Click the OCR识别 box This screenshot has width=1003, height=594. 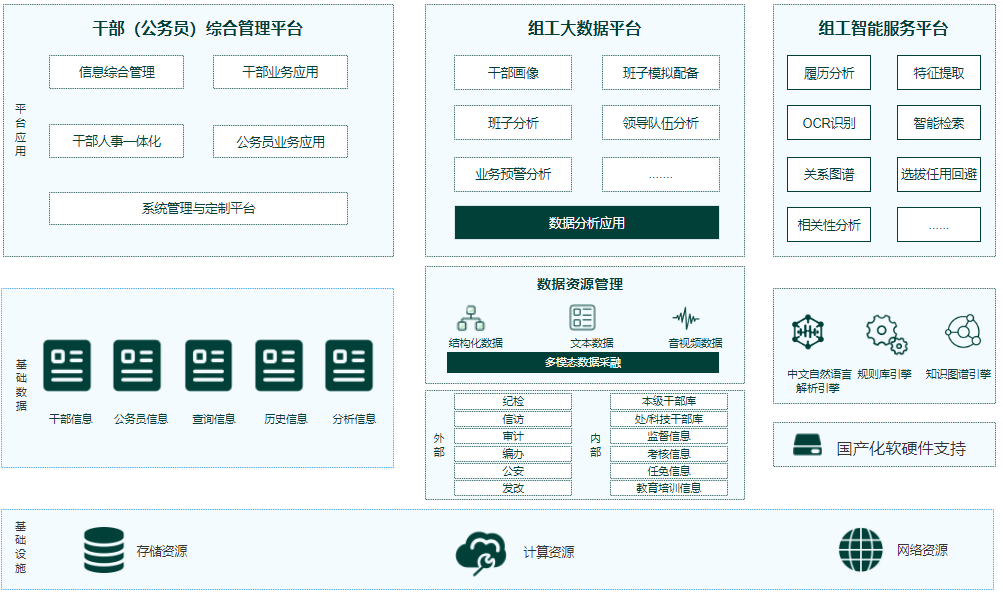point(829,124)
